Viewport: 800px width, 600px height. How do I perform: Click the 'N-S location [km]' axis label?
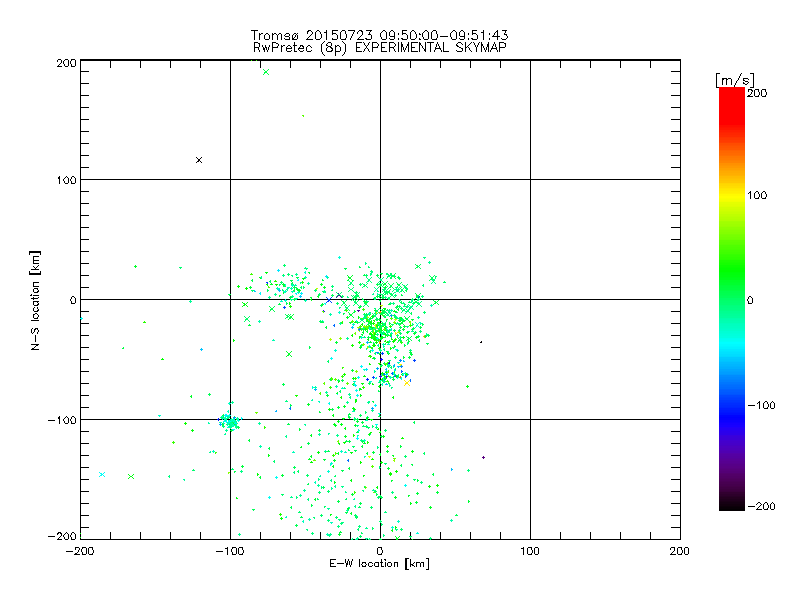coord(35,300)
